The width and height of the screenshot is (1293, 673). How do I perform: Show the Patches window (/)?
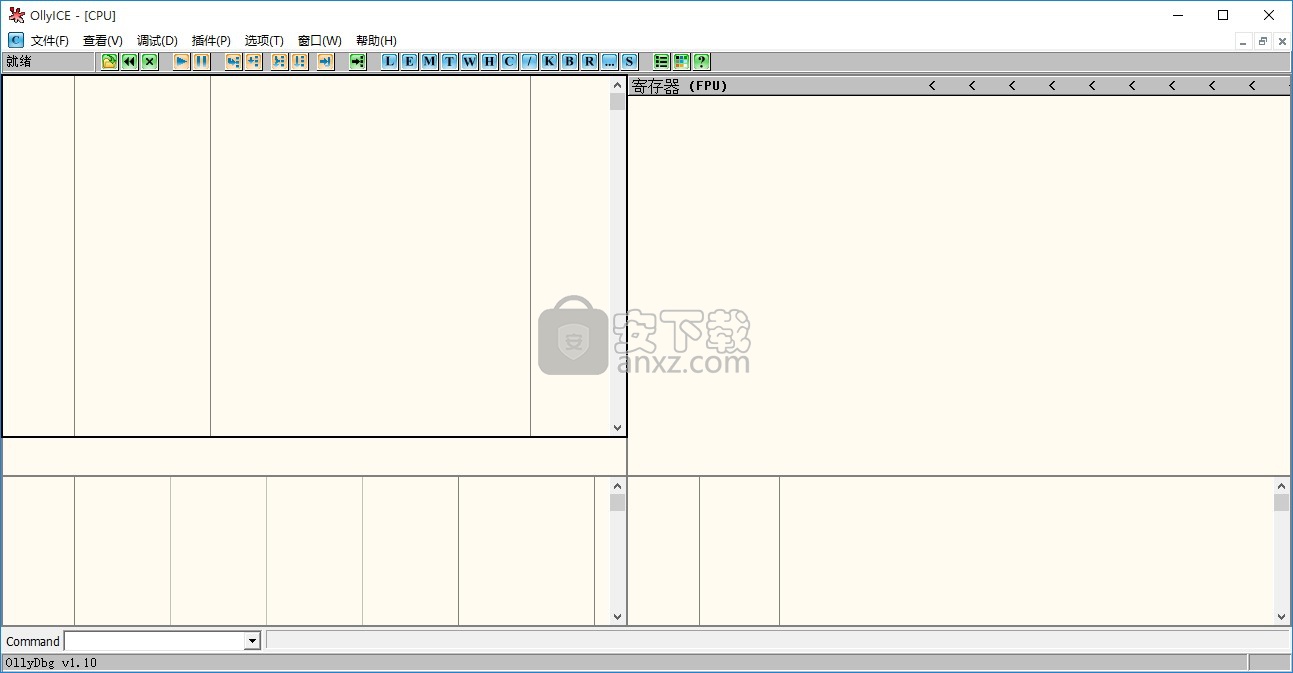530,62
